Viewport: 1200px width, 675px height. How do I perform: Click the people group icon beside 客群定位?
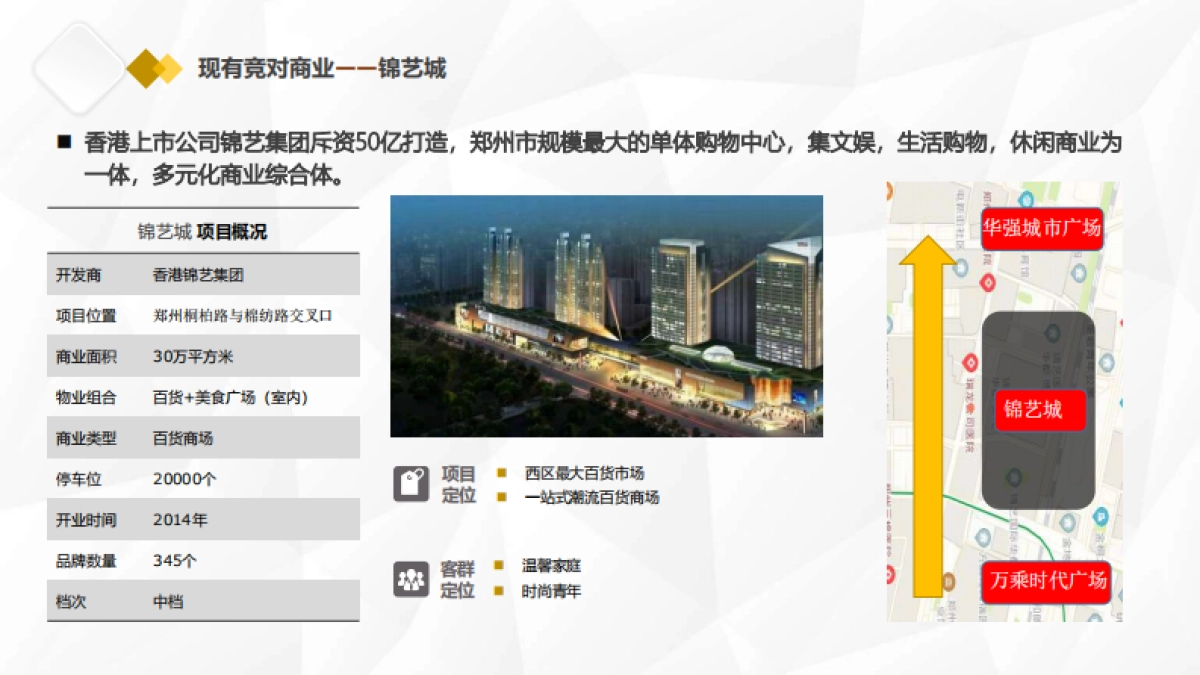(414, 577)
